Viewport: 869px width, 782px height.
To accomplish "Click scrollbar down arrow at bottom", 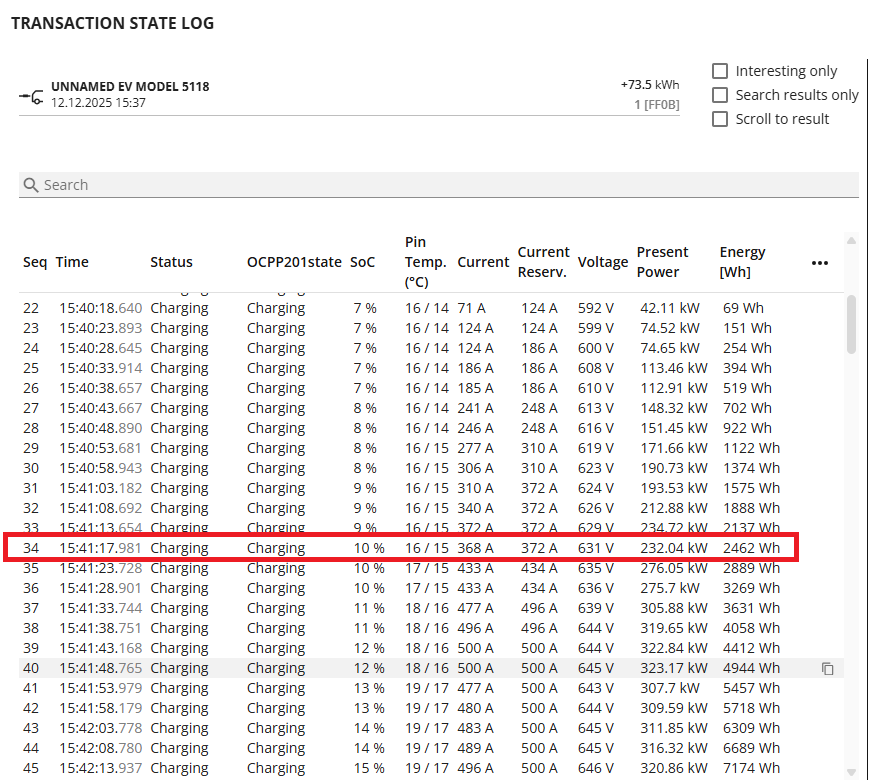I will (x=851, y=771).
